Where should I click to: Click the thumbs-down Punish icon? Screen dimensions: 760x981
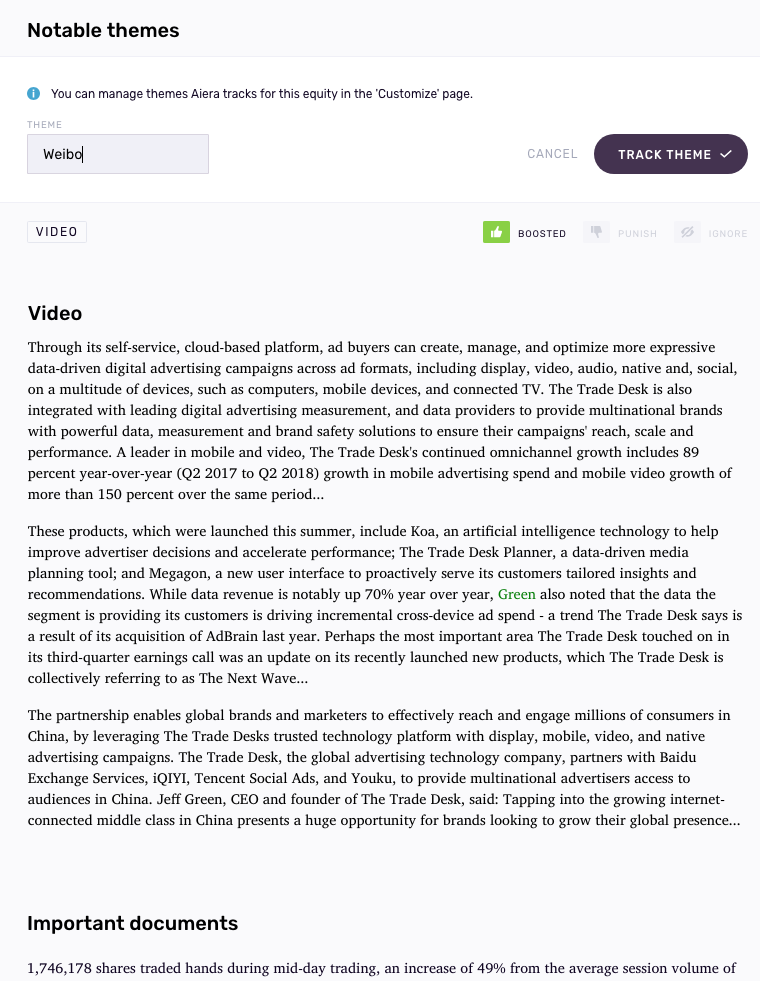coord(596,233)
